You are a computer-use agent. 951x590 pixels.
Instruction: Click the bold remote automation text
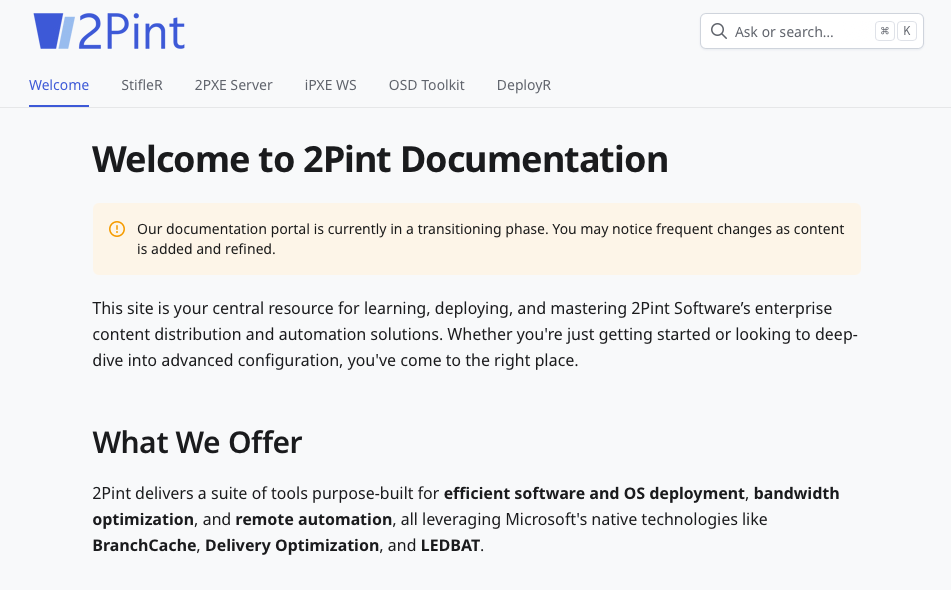[314, 519]
